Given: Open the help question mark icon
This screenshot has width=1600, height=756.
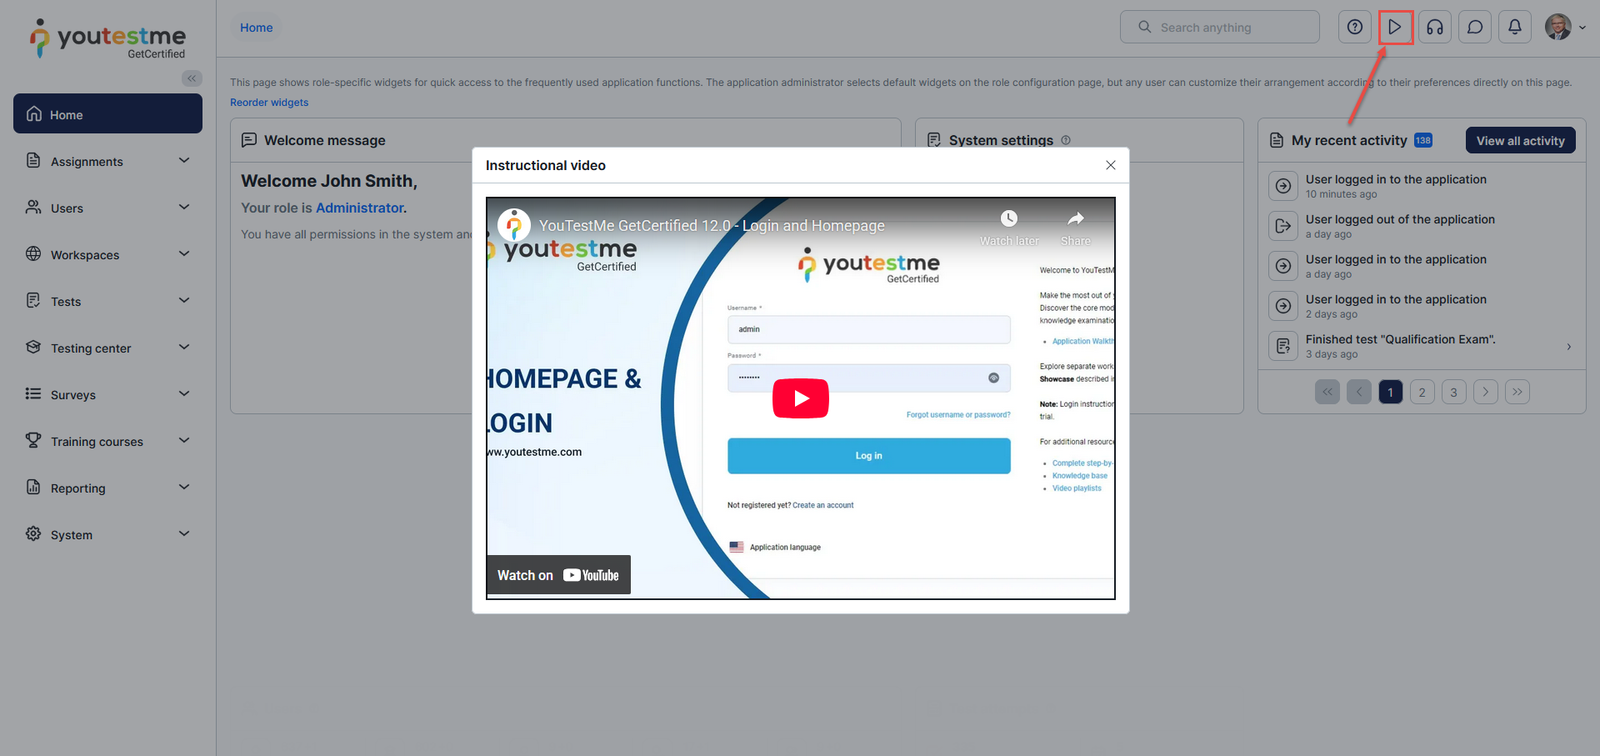Looking at the screenshot, I should 1354,27.
